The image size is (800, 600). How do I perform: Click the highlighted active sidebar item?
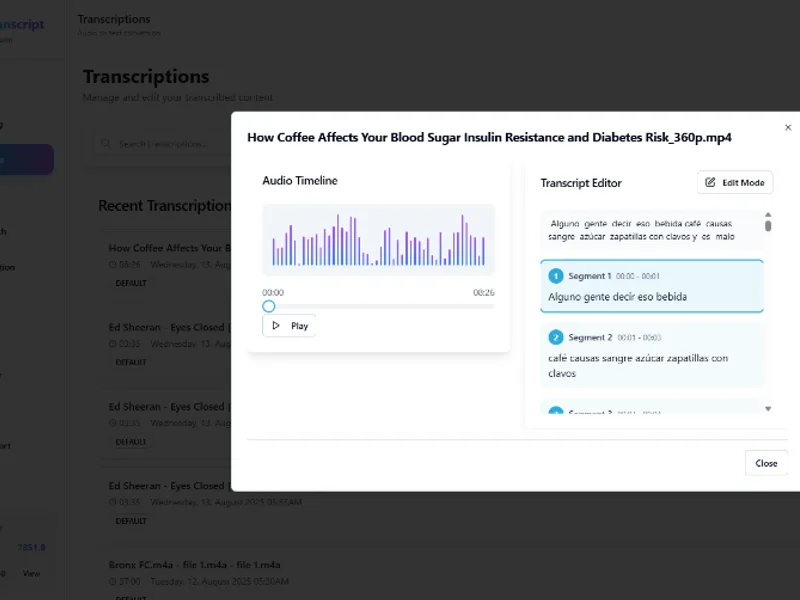pyautogui.click(x=27, y=160)
